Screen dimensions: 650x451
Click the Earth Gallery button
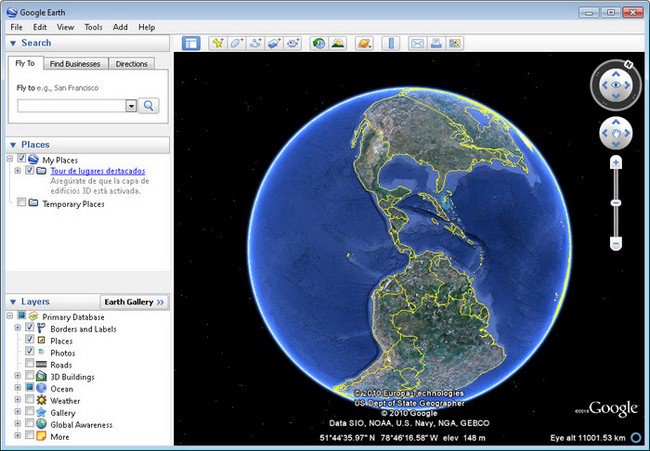click(x=134, y=301)
